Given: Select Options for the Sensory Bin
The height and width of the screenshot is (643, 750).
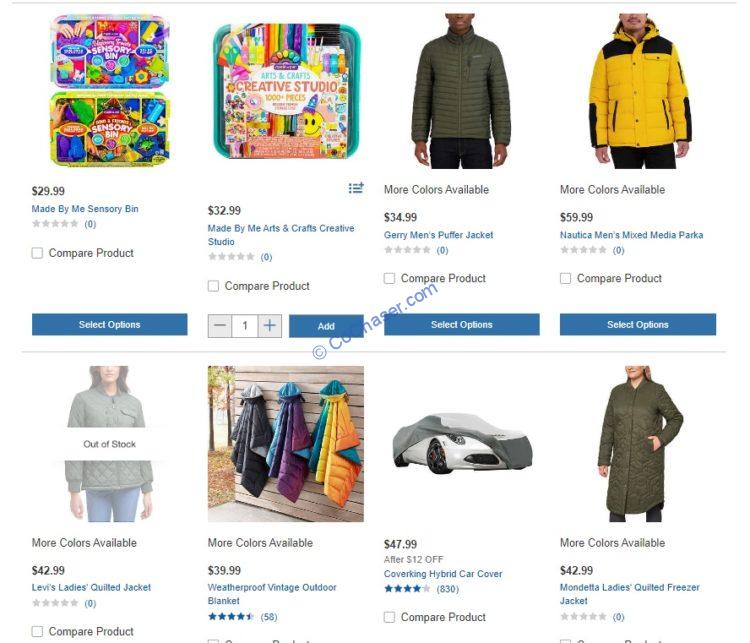Looking at the screenshot, I should click(110, 324).
